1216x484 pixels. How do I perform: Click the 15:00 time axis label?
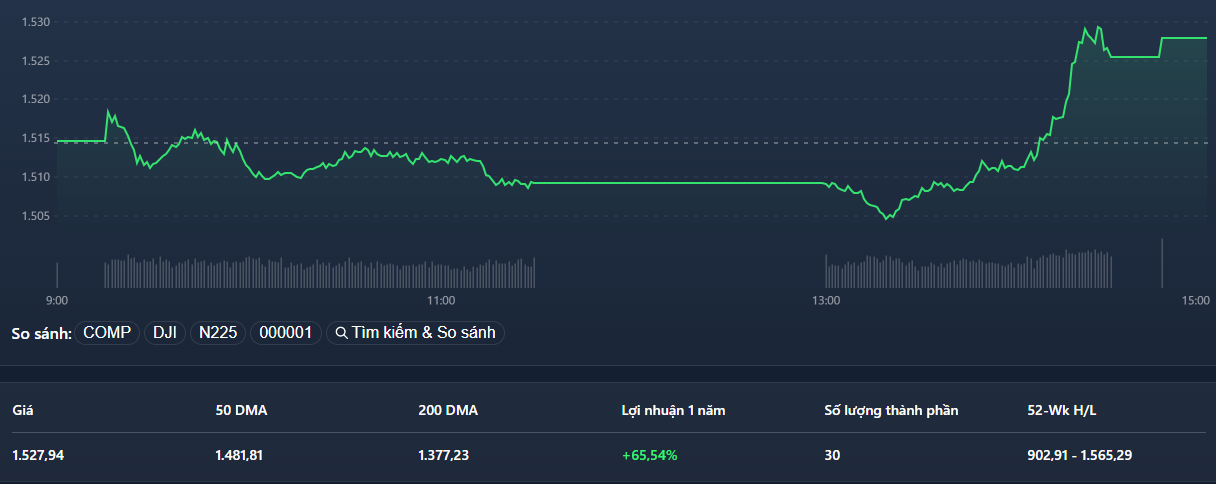click(1194, 300)
